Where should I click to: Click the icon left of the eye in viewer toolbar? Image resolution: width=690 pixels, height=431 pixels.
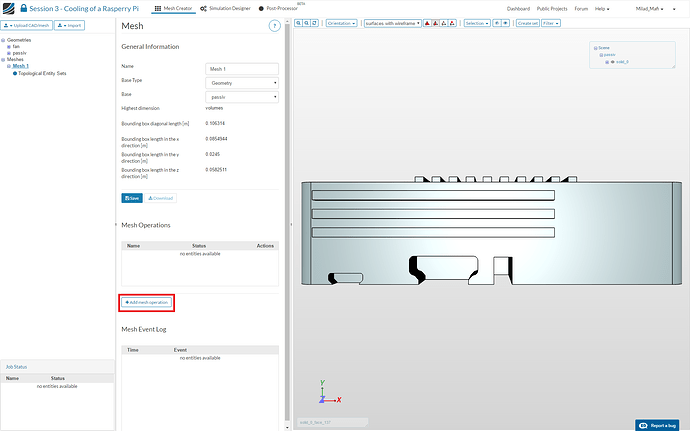[497, 23]
